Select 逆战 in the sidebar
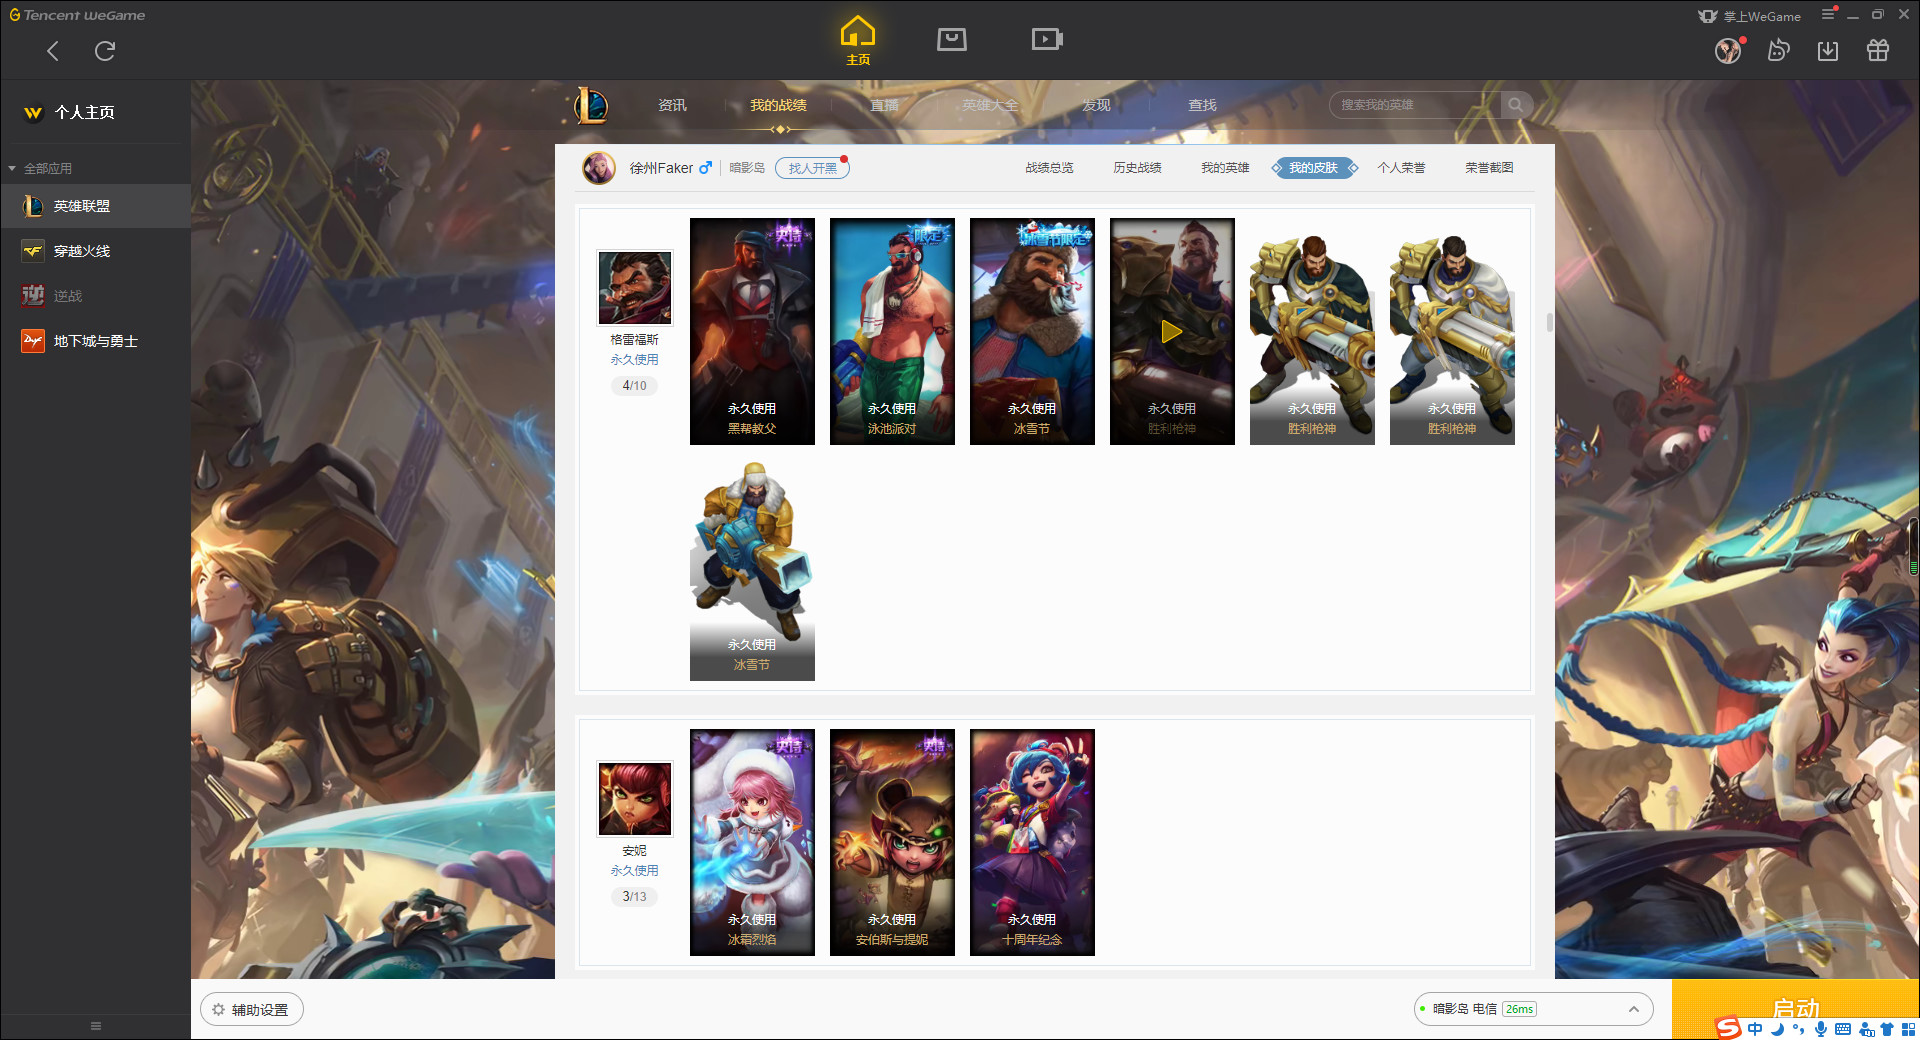 (x=95, y=296)
